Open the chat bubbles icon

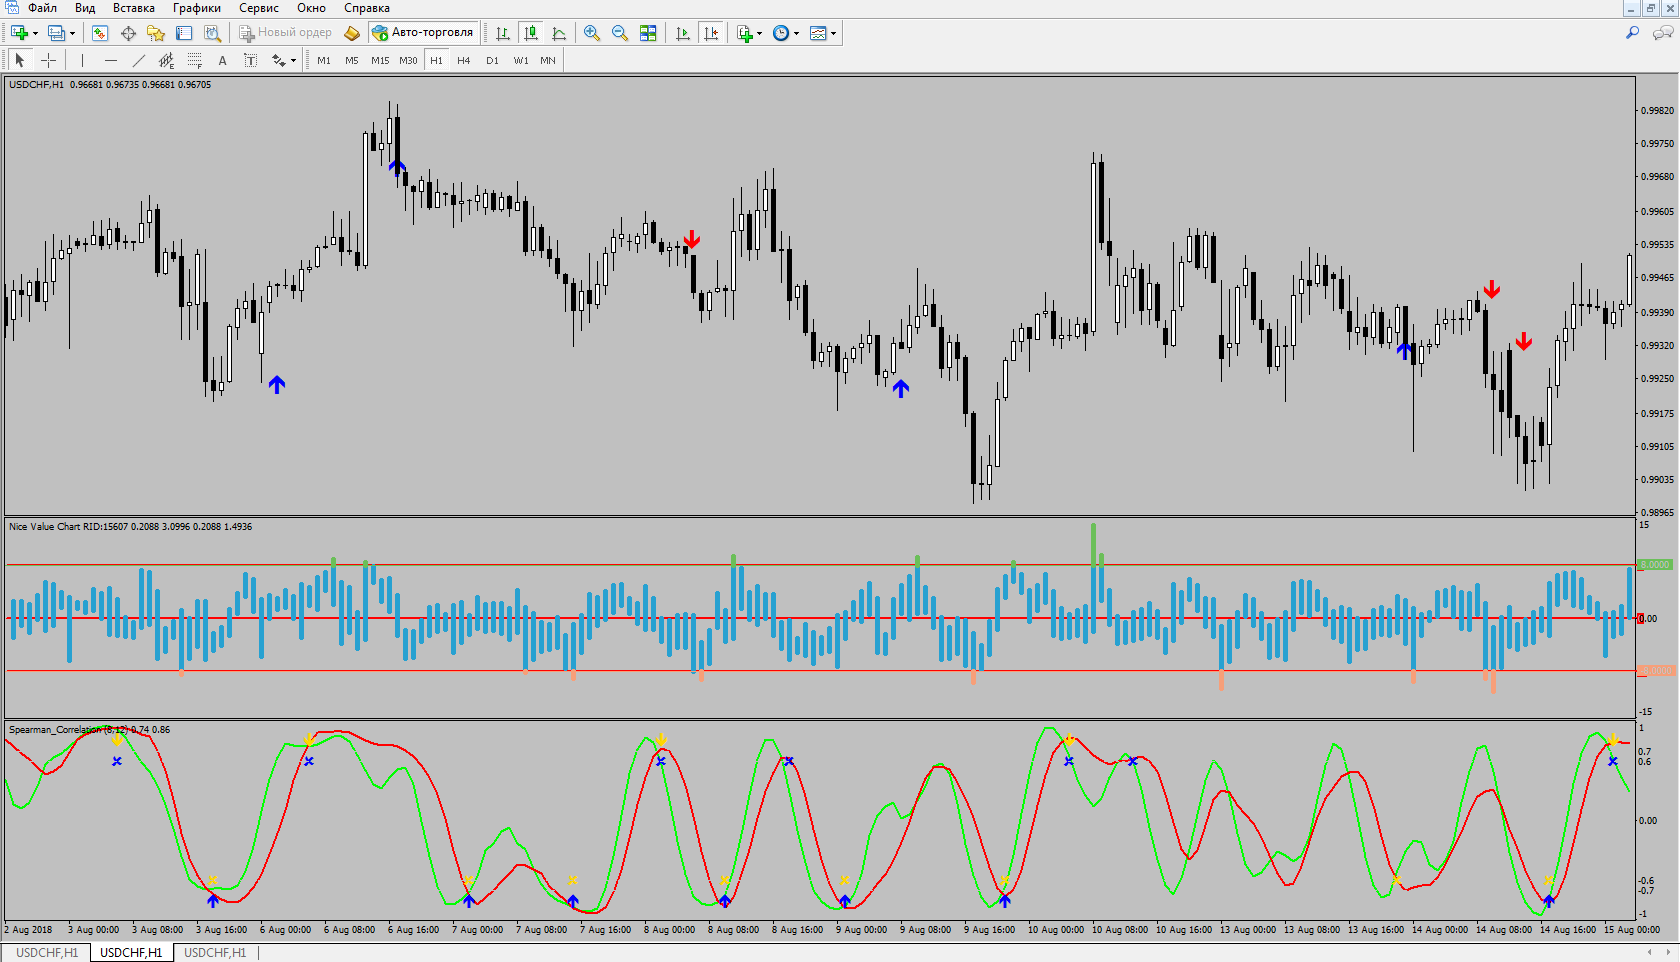pos(1663,33)
